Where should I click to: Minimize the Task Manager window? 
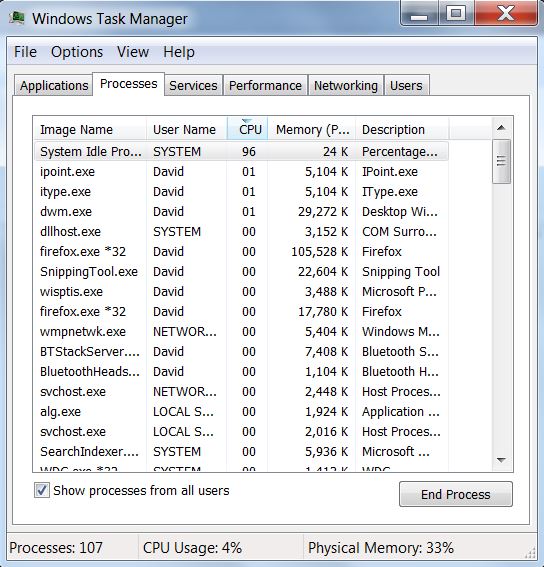click(419, 14)
